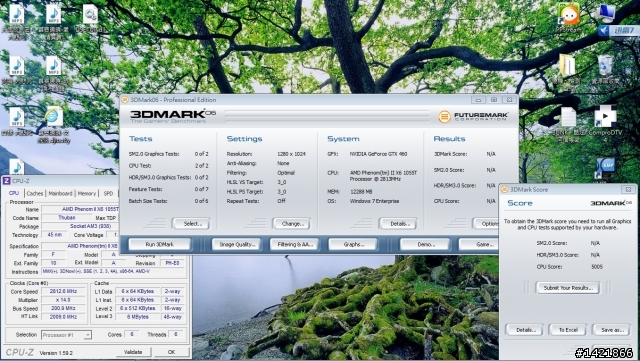Screen dimensions: 640x361
Task: Click the Resolution value 1280 x 1024
Action: (x=291, y=154)
